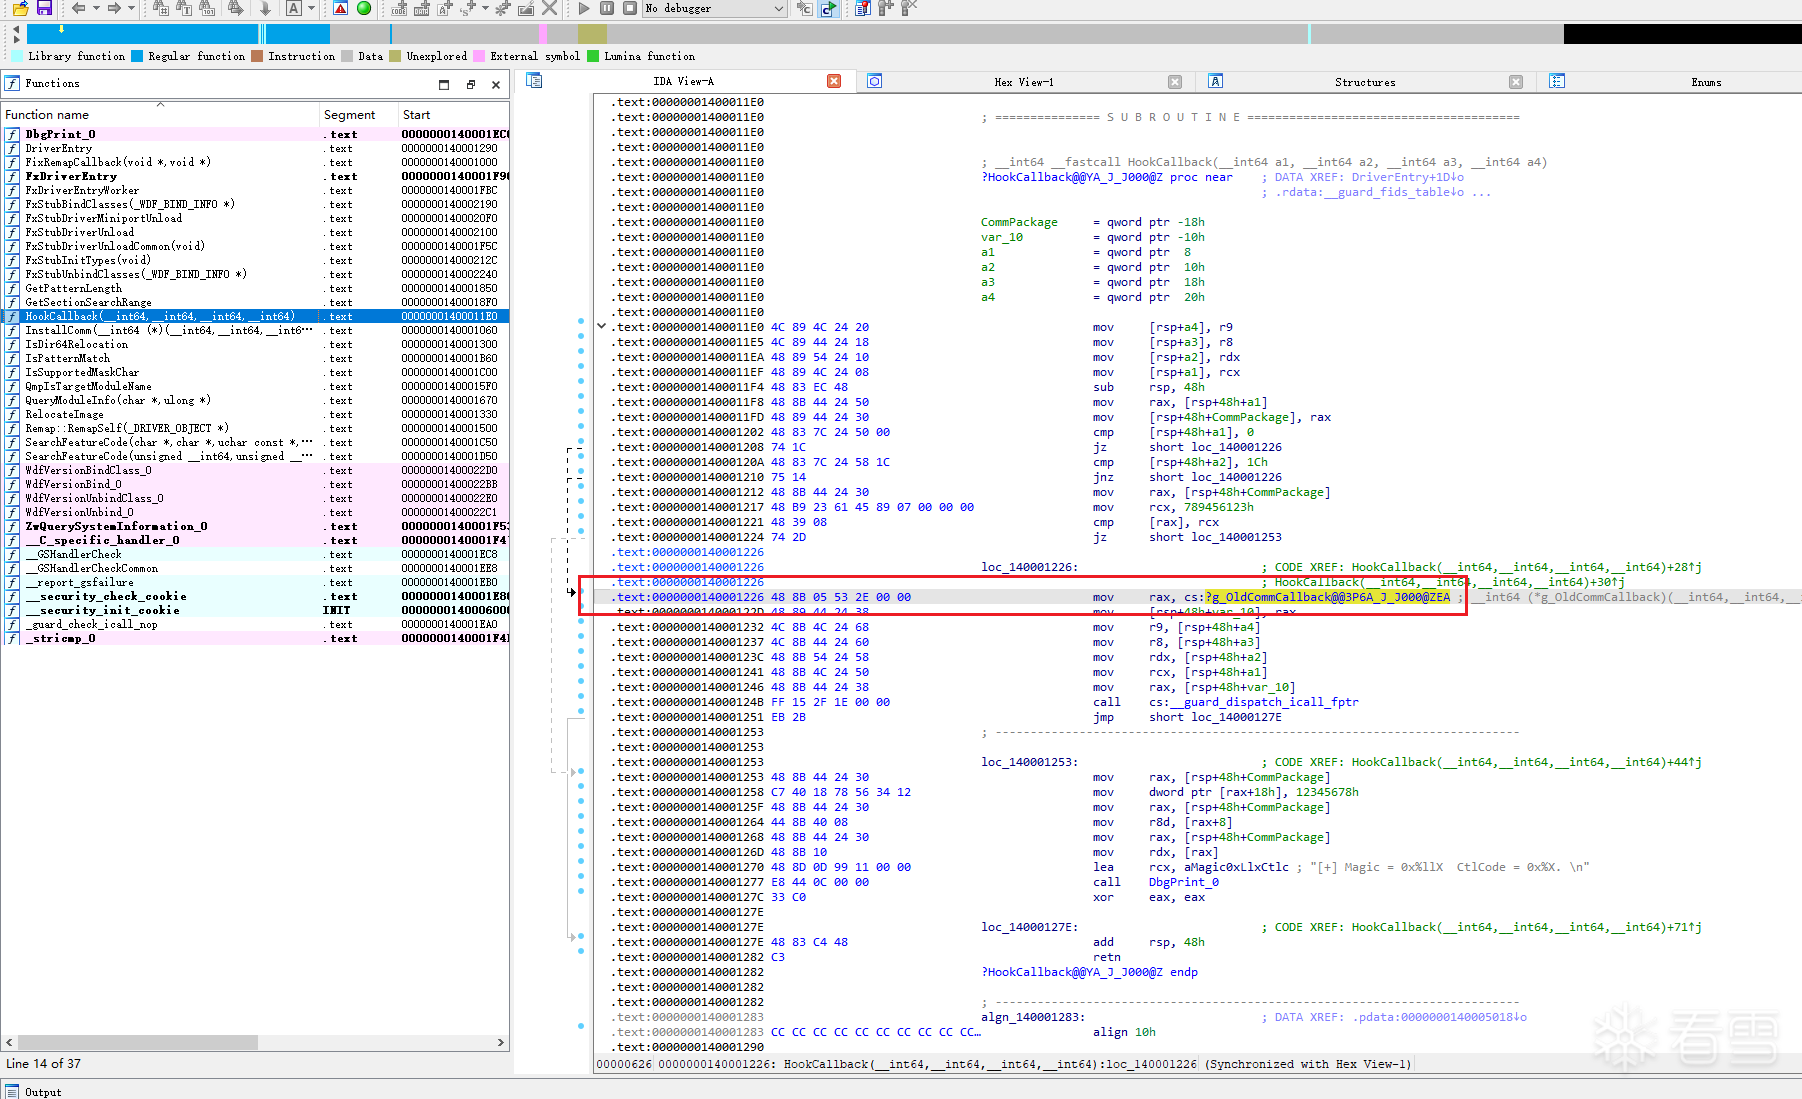
Task: Open the back-arrow history dropdown
Action: point(96,8)
